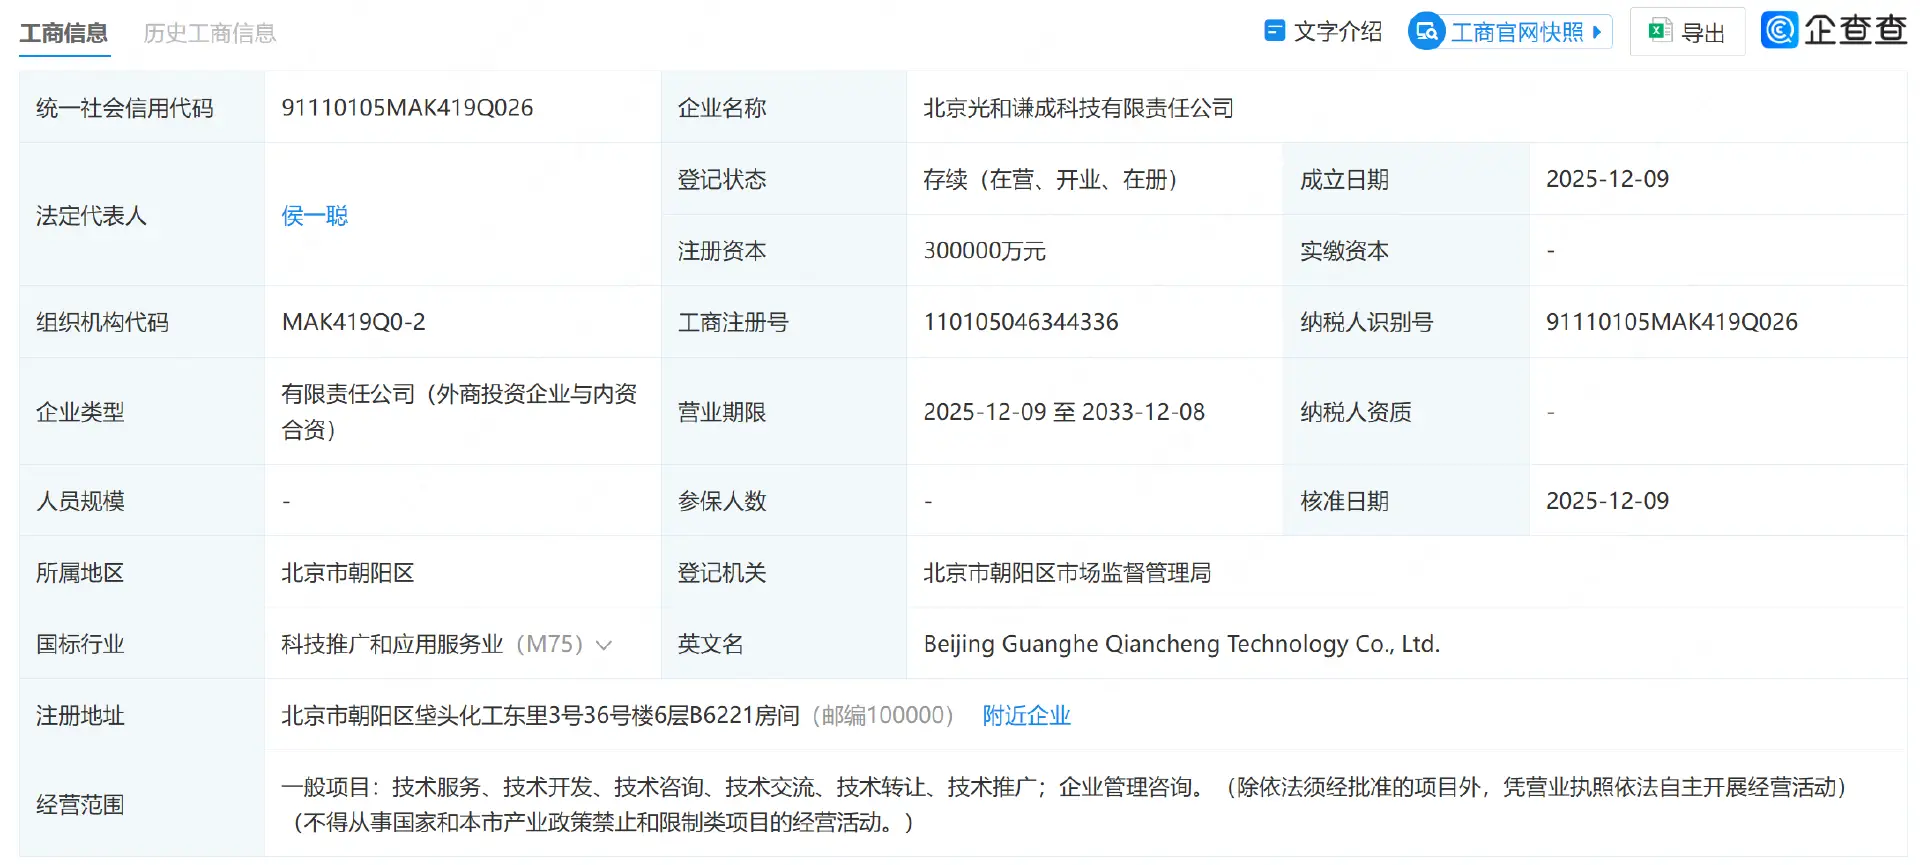The width and height of the screenshot is (1920, 865).
Task: Click the 登记机关 field label
Action: point(722,573)
